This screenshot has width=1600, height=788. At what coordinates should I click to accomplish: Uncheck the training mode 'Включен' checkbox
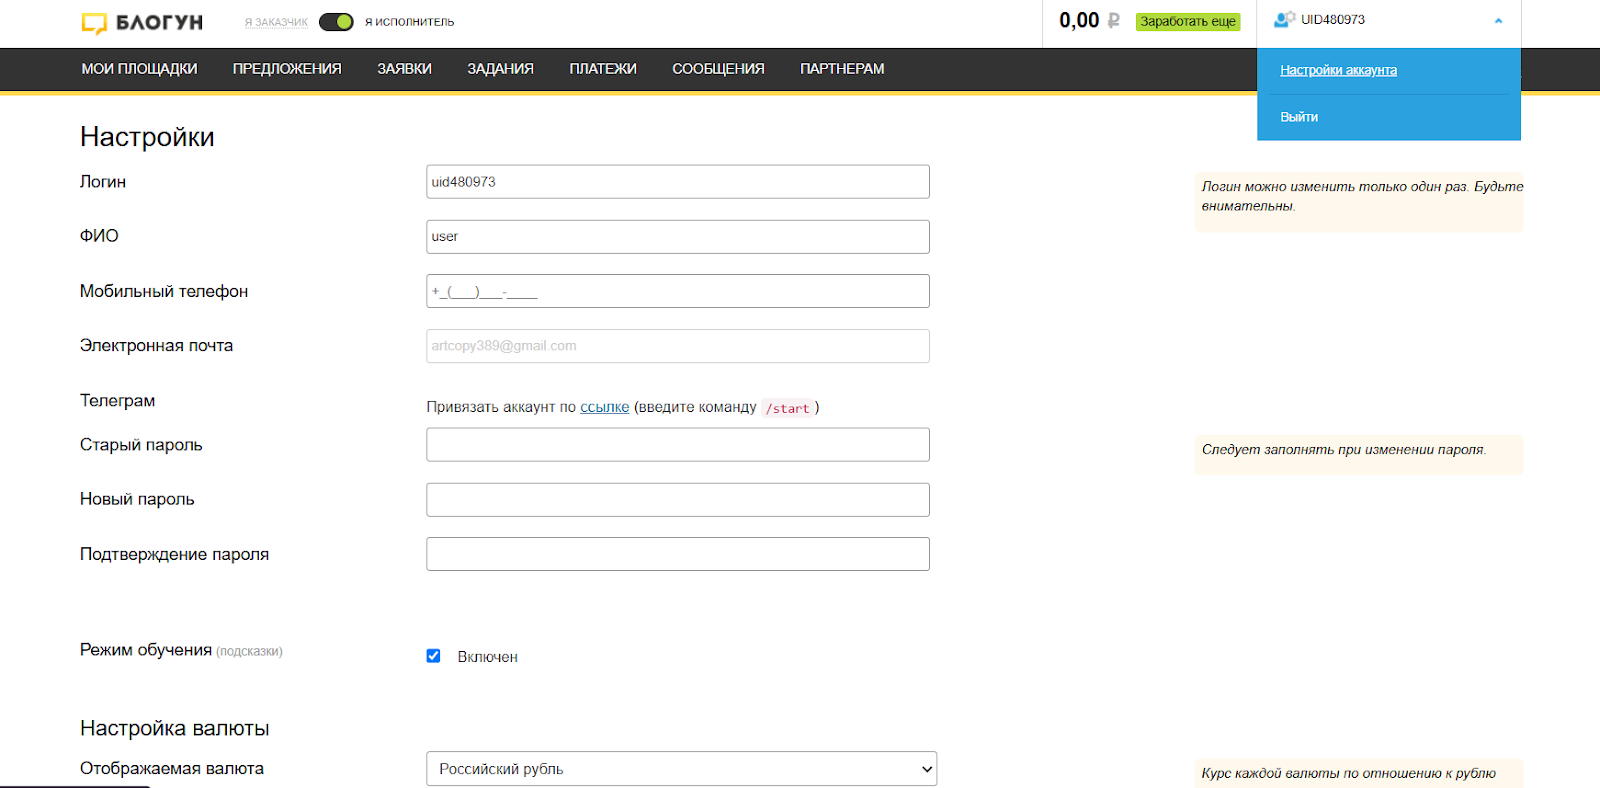433,656
